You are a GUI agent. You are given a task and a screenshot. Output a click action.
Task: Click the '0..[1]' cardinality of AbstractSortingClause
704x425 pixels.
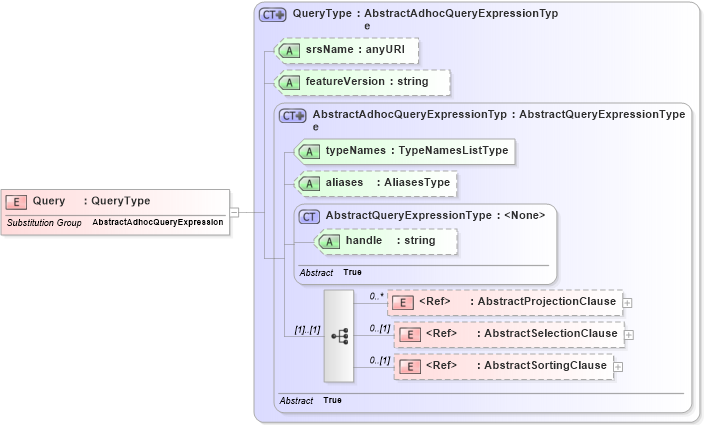click(x=380, y=360)
